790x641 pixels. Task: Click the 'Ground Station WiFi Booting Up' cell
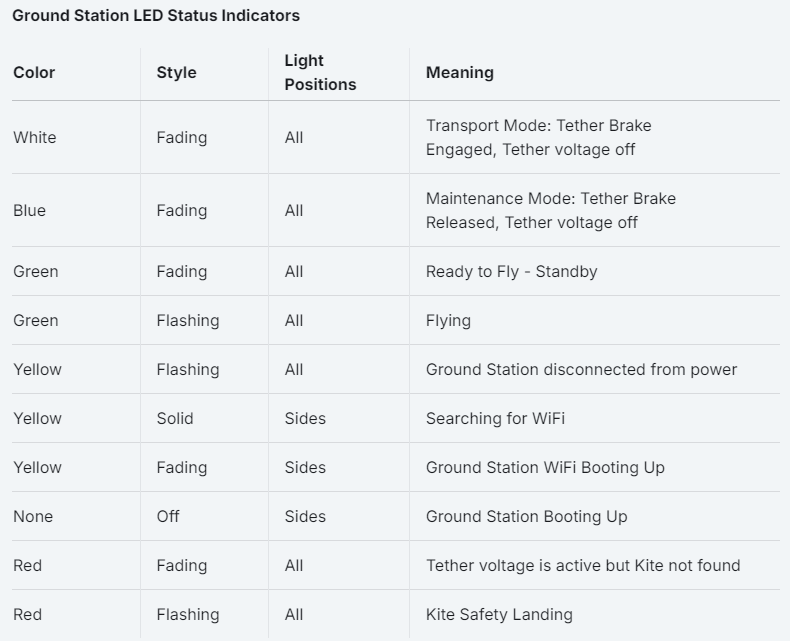(545, 467)
